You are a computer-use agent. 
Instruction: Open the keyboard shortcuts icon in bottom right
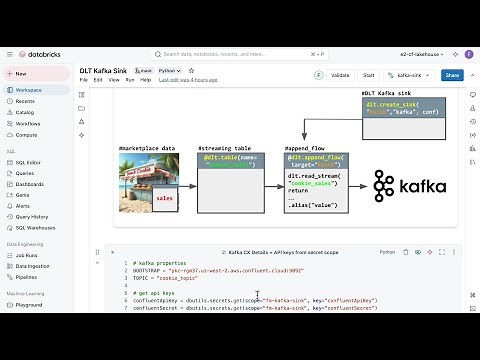pyautogui.click(x=473, y=295)
